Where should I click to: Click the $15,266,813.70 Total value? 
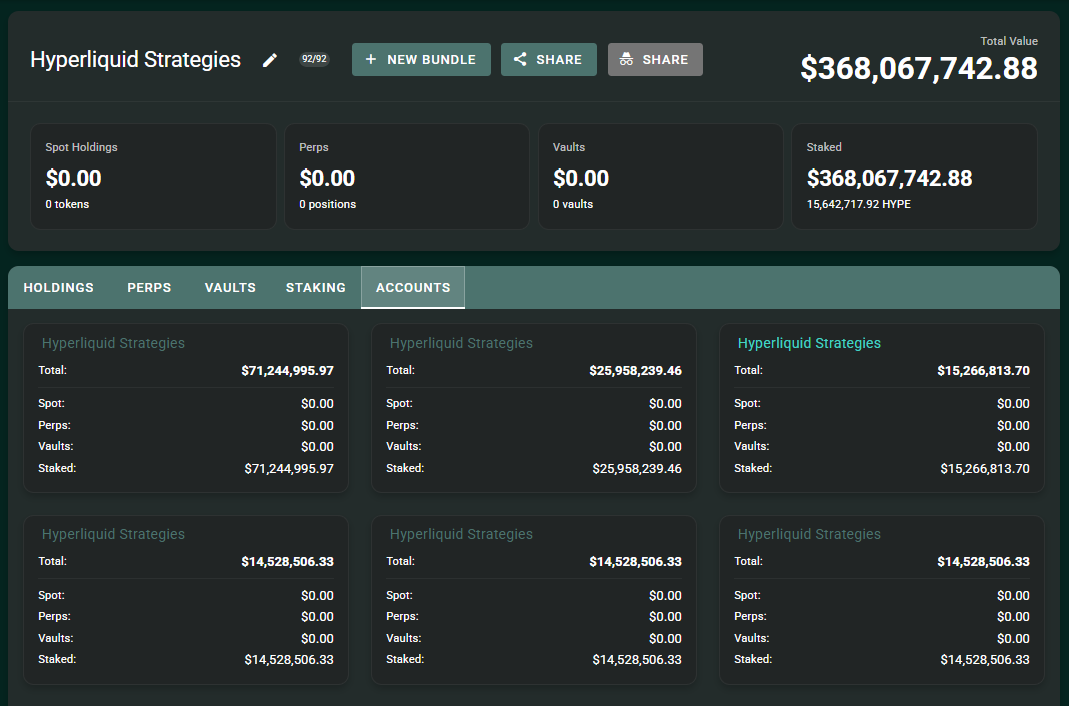(983, 371)
